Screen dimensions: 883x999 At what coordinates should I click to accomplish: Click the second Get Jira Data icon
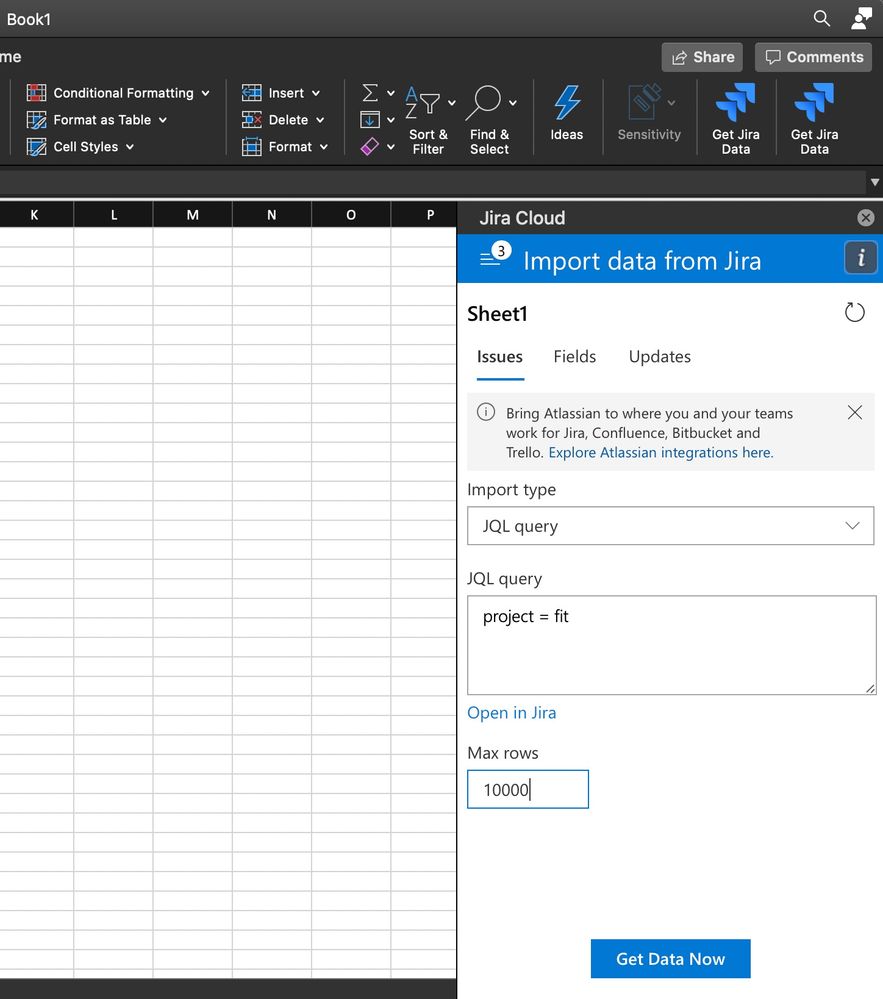814,102
